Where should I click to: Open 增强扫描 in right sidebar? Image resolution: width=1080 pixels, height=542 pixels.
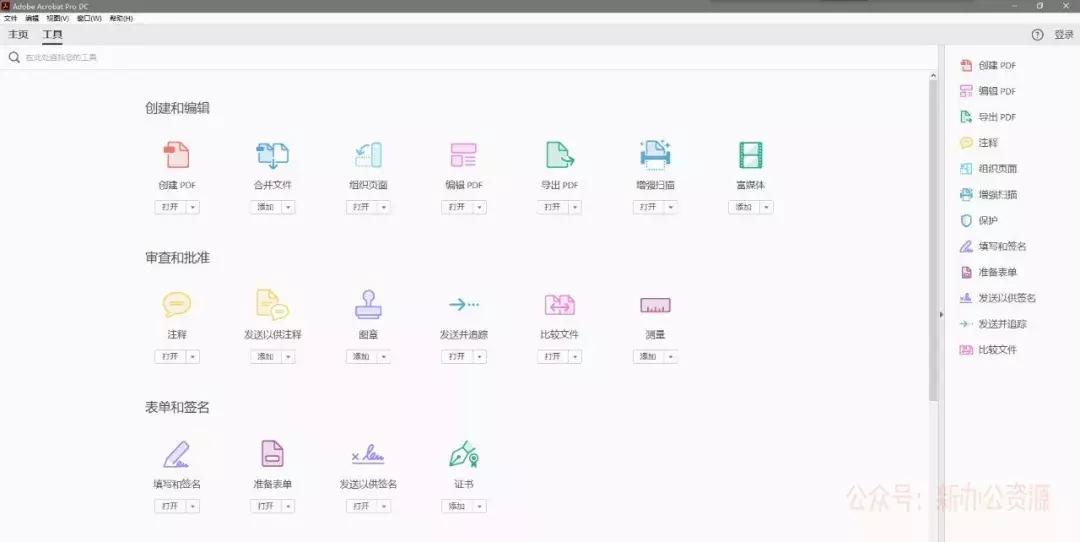(988, 194)
